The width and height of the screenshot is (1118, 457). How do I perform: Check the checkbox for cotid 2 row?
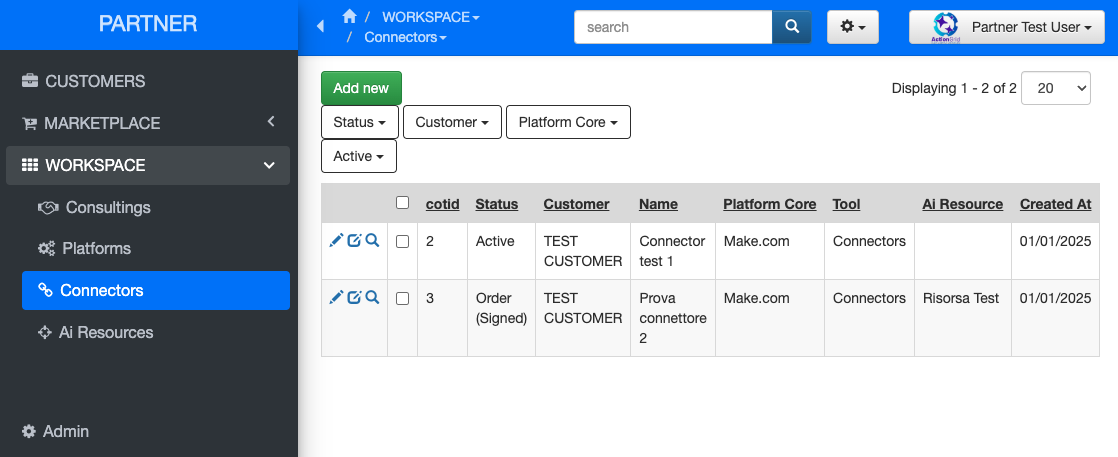click(402, 242)
